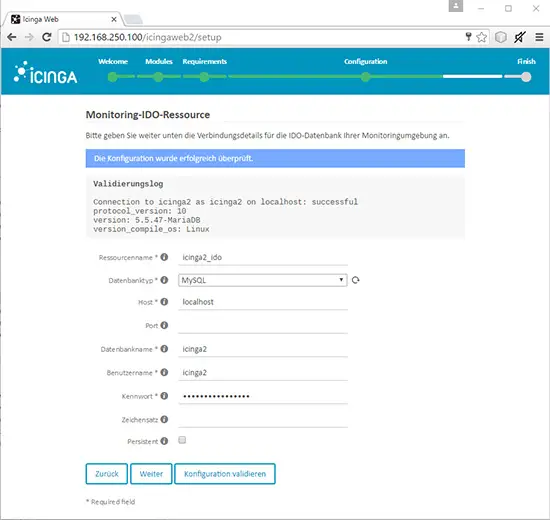Click the browser back arrow

click(12, 37)
